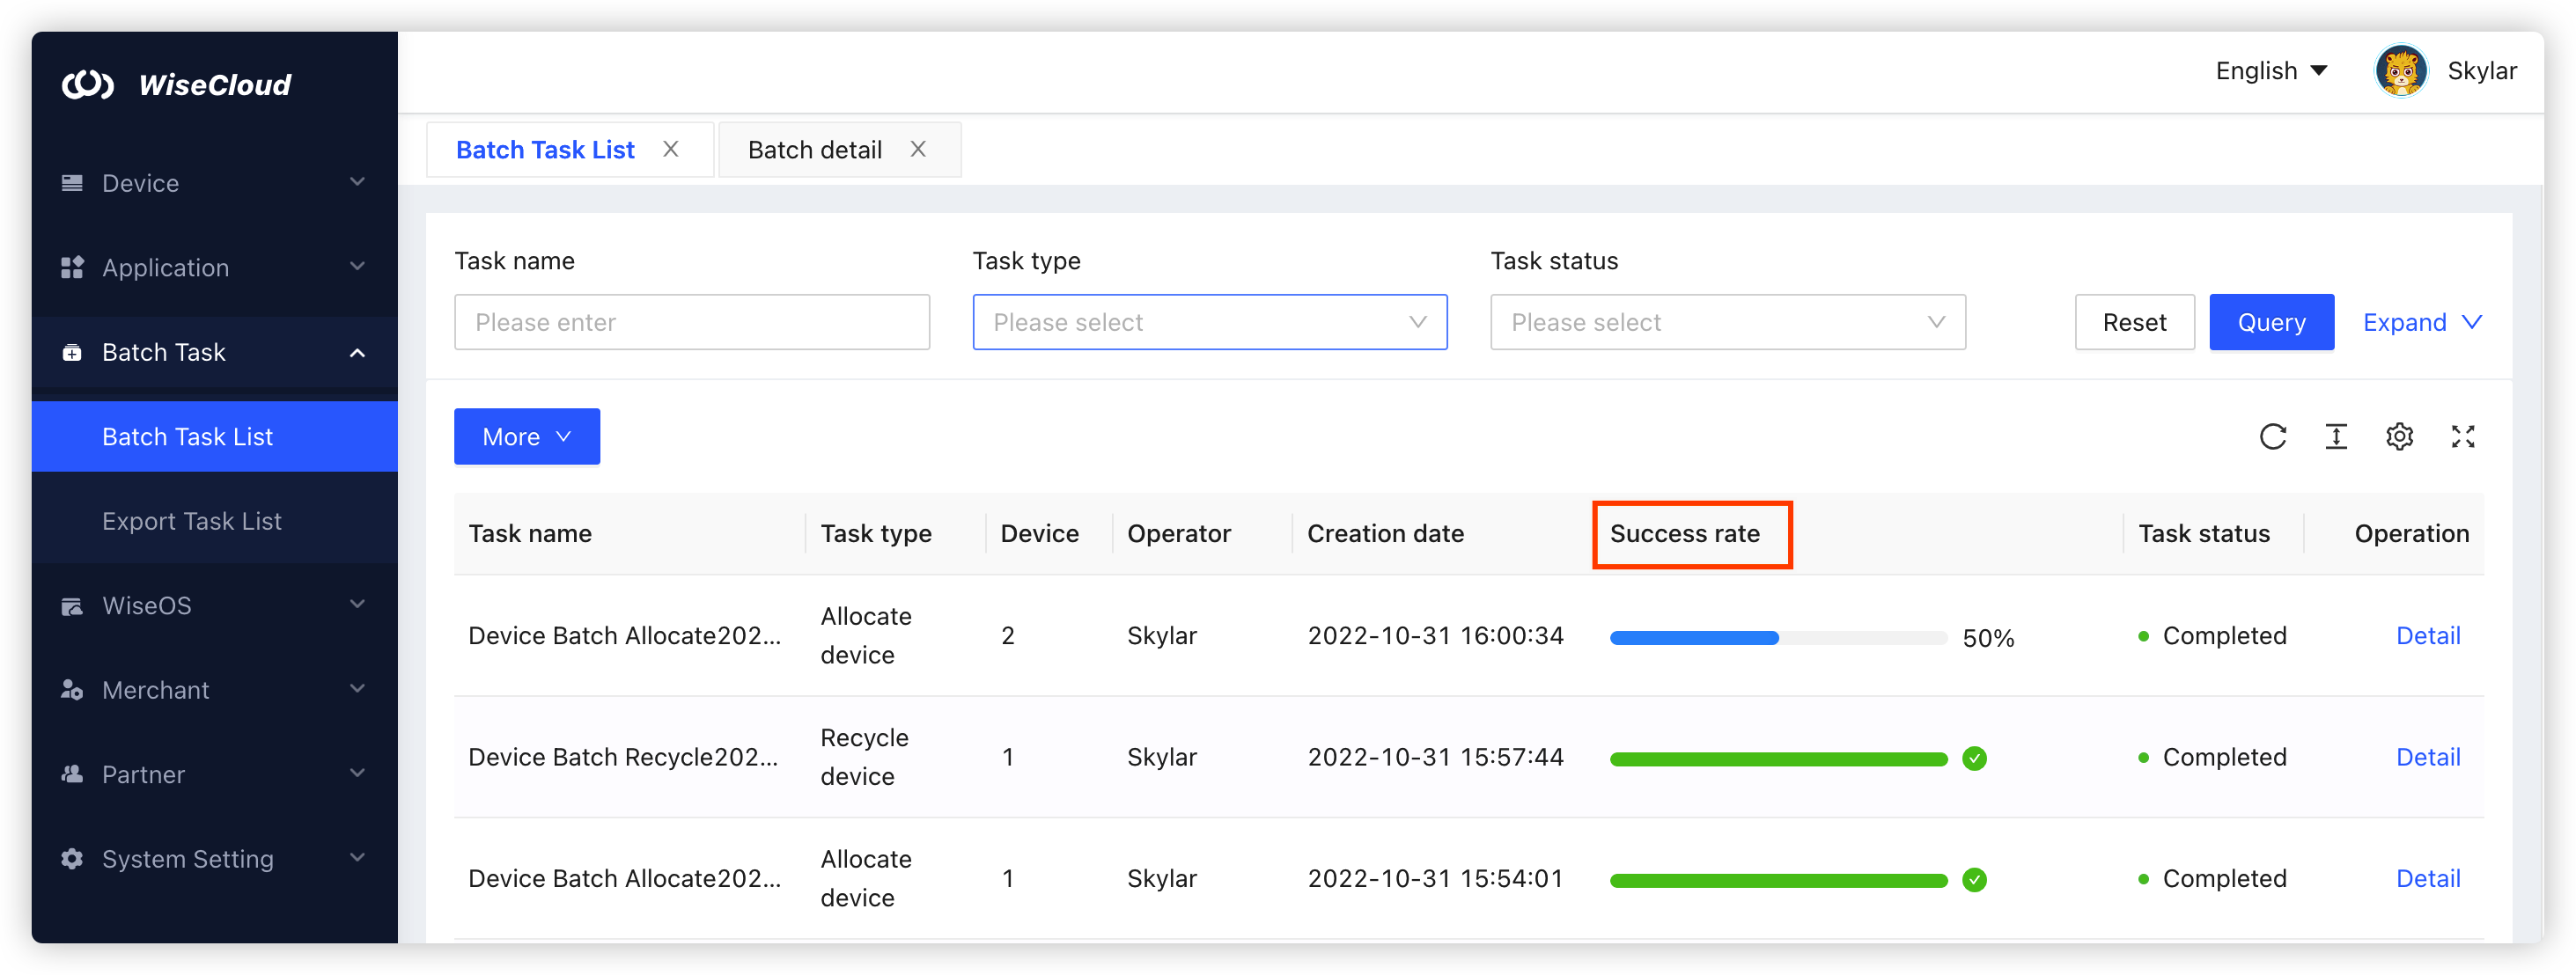Collapse the Batch Task sidebar menu
This screenshot has height=975, width=2576.
(214, 352)
